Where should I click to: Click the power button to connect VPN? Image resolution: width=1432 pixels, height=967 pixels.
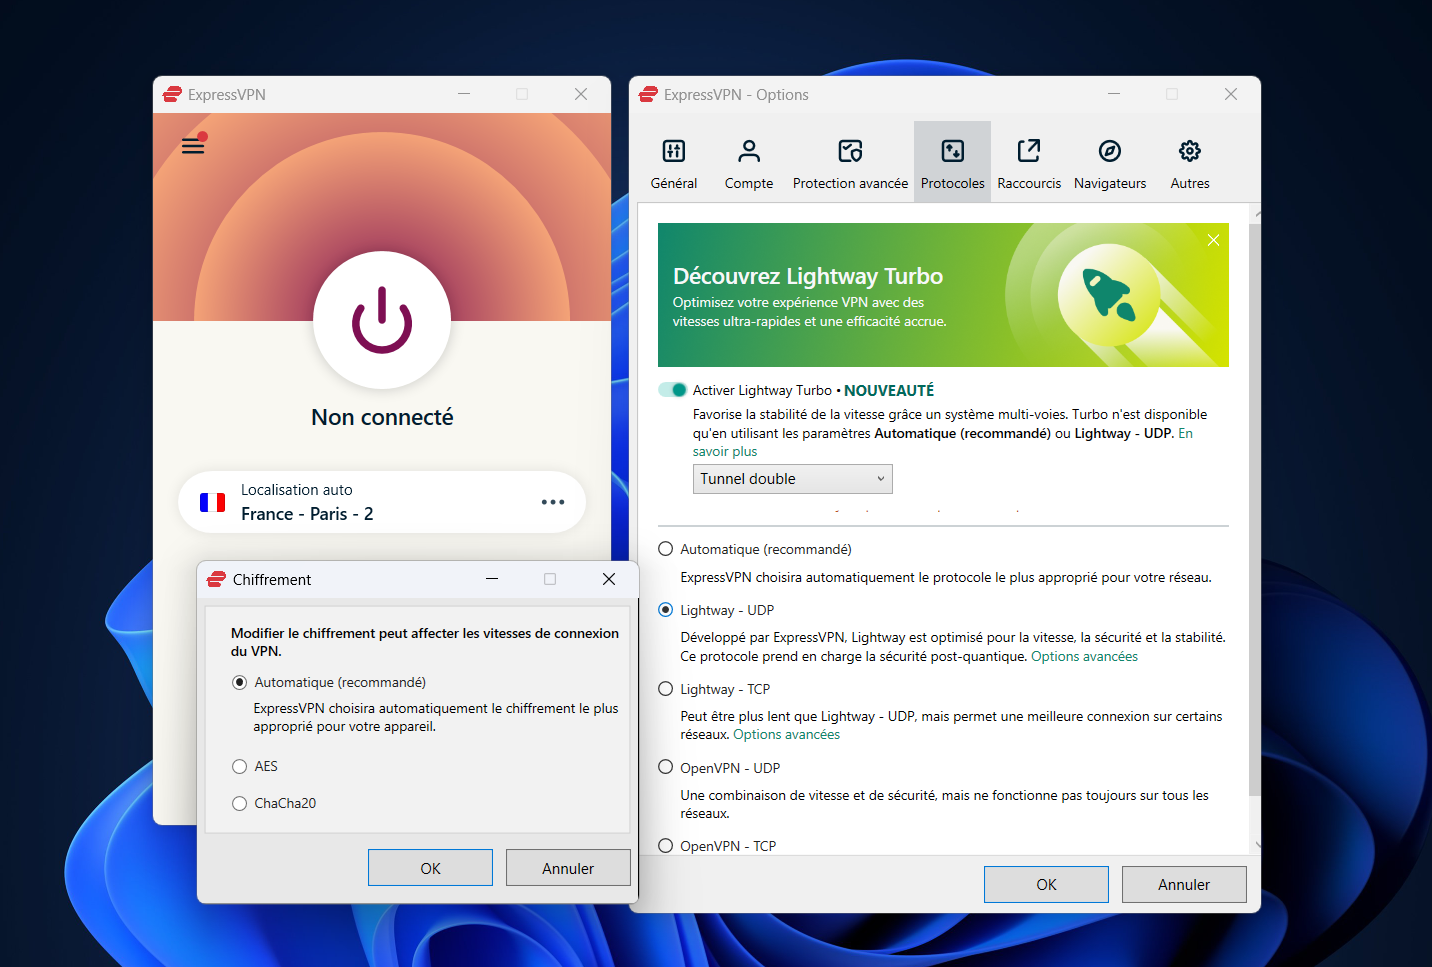[382, 320]
